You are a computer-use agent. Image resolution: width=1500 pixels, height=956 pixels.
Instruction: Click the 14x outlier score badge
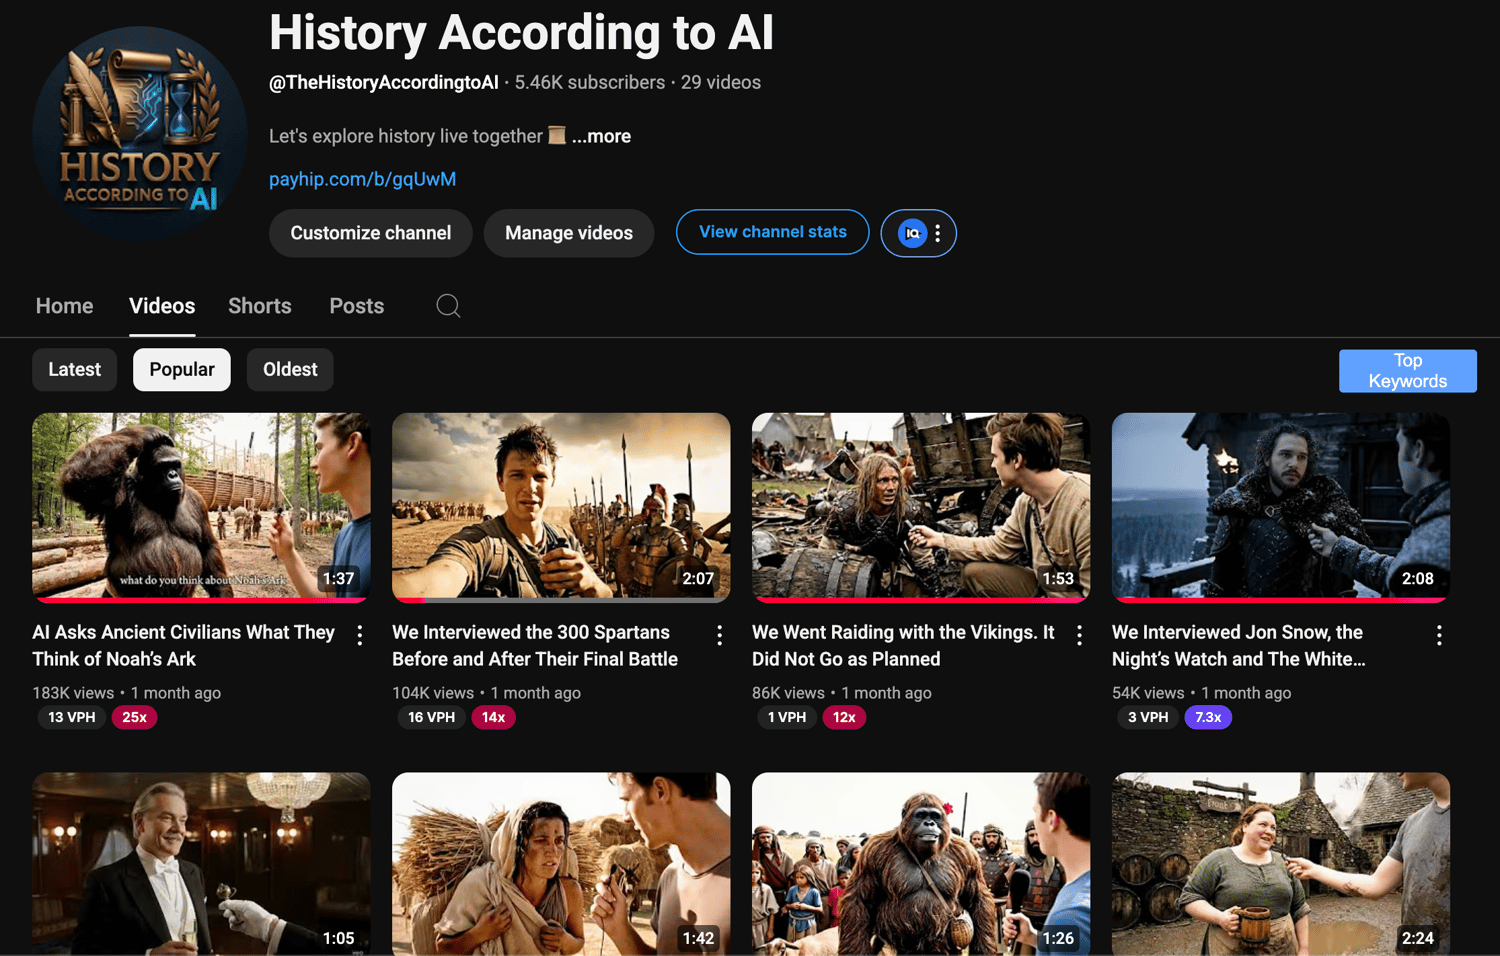coord(494,717)
